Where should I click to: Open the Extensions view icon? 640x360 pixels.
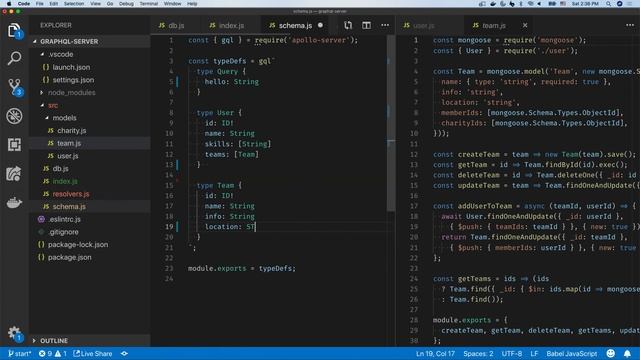(14, 144)
